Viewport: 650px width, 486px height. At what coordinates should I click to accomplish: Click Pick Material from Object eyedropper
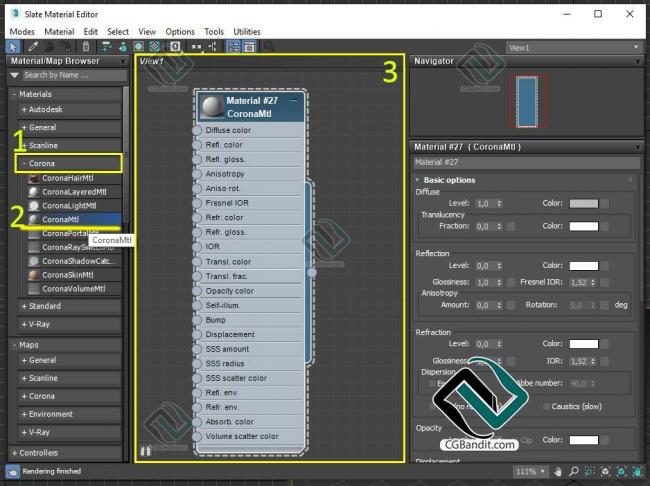coord(33,47)
